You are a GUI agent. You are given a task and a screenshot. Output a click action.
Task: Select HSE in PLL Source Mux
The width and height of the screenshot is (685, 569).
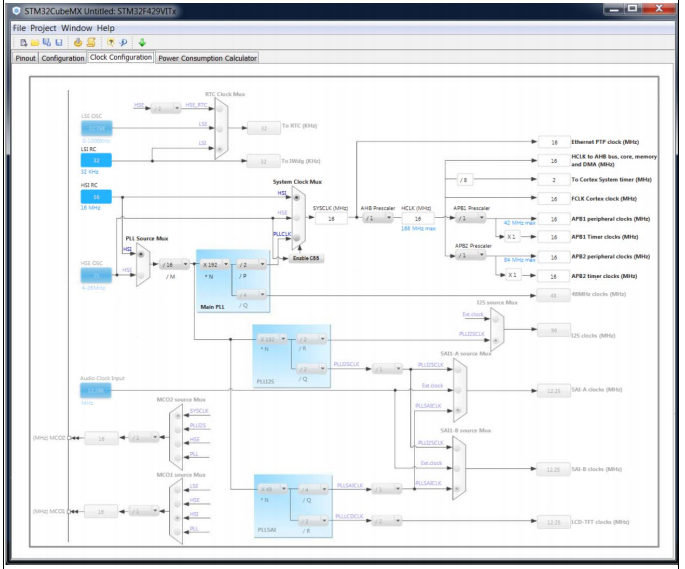click(141, 275)
